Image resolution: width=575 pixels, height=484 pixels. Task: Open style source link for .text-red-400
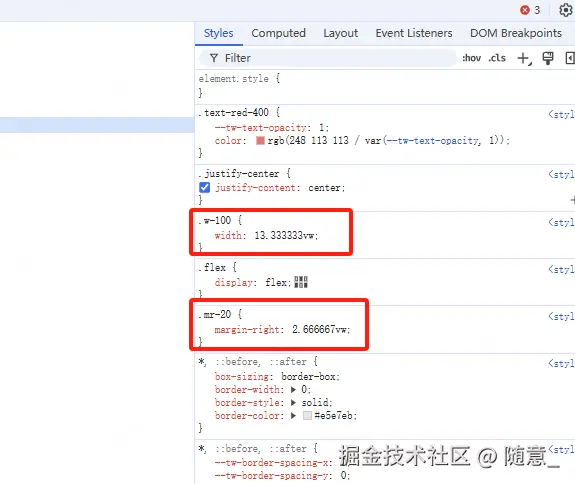coord(561,114)
